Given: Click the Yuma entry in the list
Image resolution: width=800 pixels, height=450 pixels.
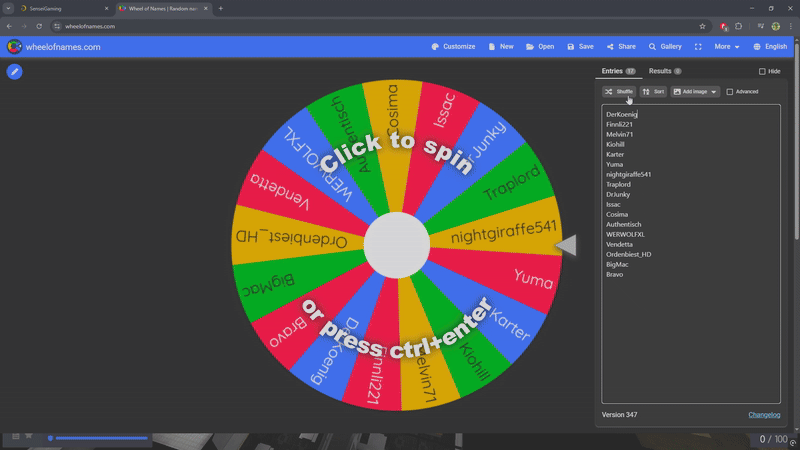Looking at the screenshot, I should coord(614,164).
